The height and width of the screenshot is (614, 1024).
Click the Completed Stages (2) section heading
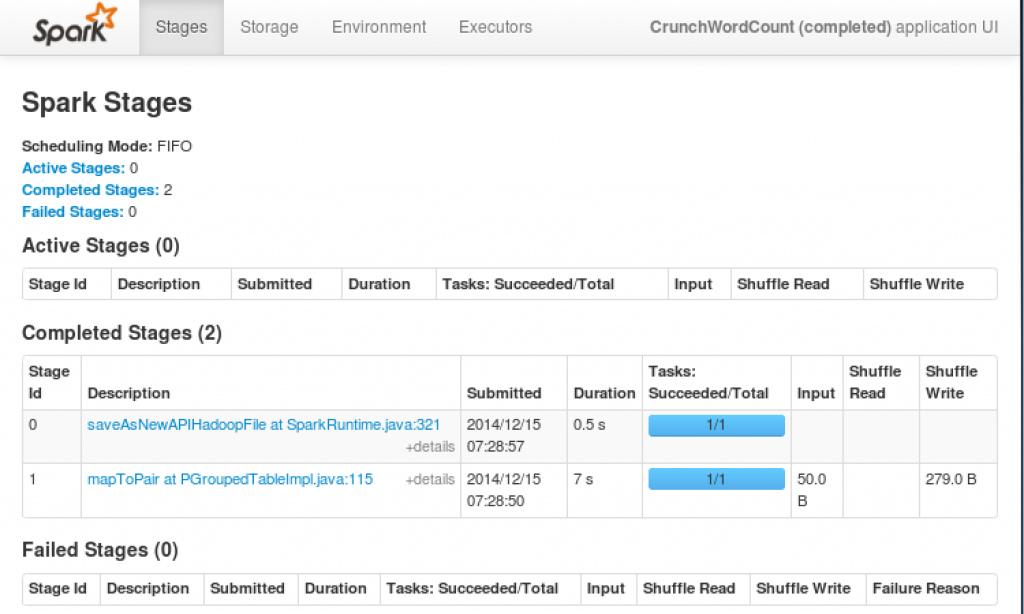(122, 333)
